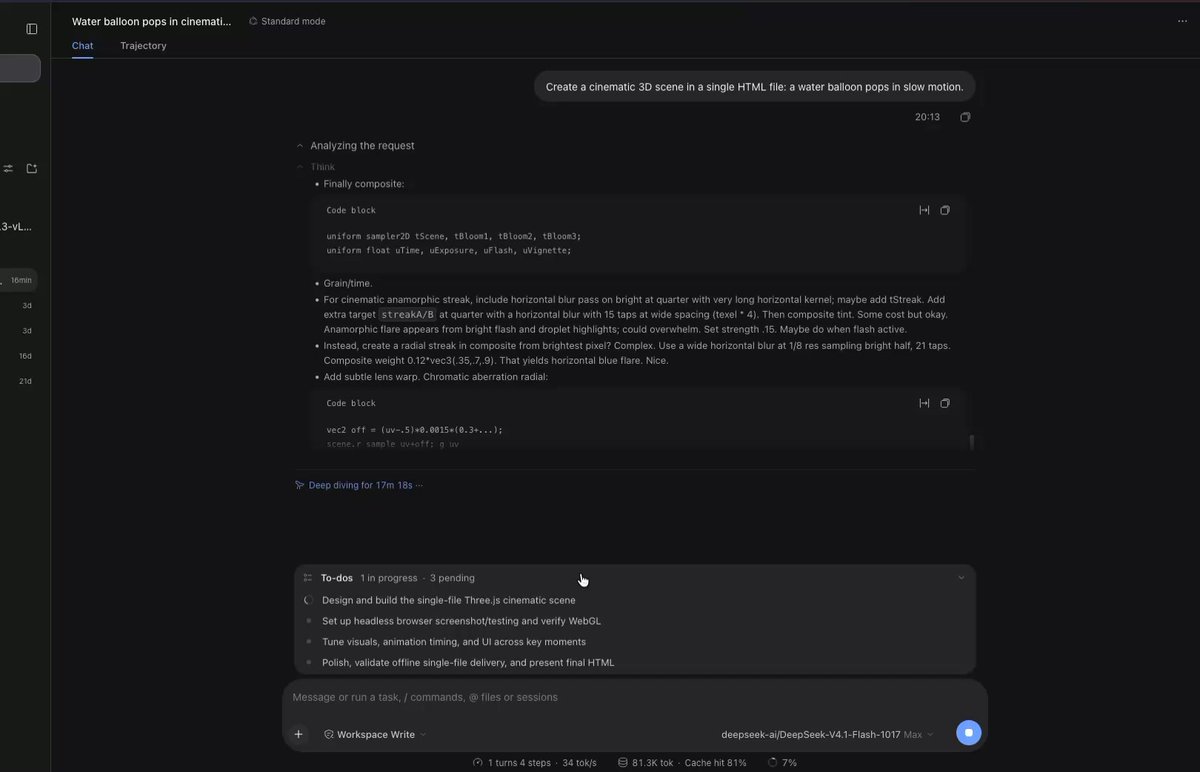Click the To-dos list icon

pos(308,578)
